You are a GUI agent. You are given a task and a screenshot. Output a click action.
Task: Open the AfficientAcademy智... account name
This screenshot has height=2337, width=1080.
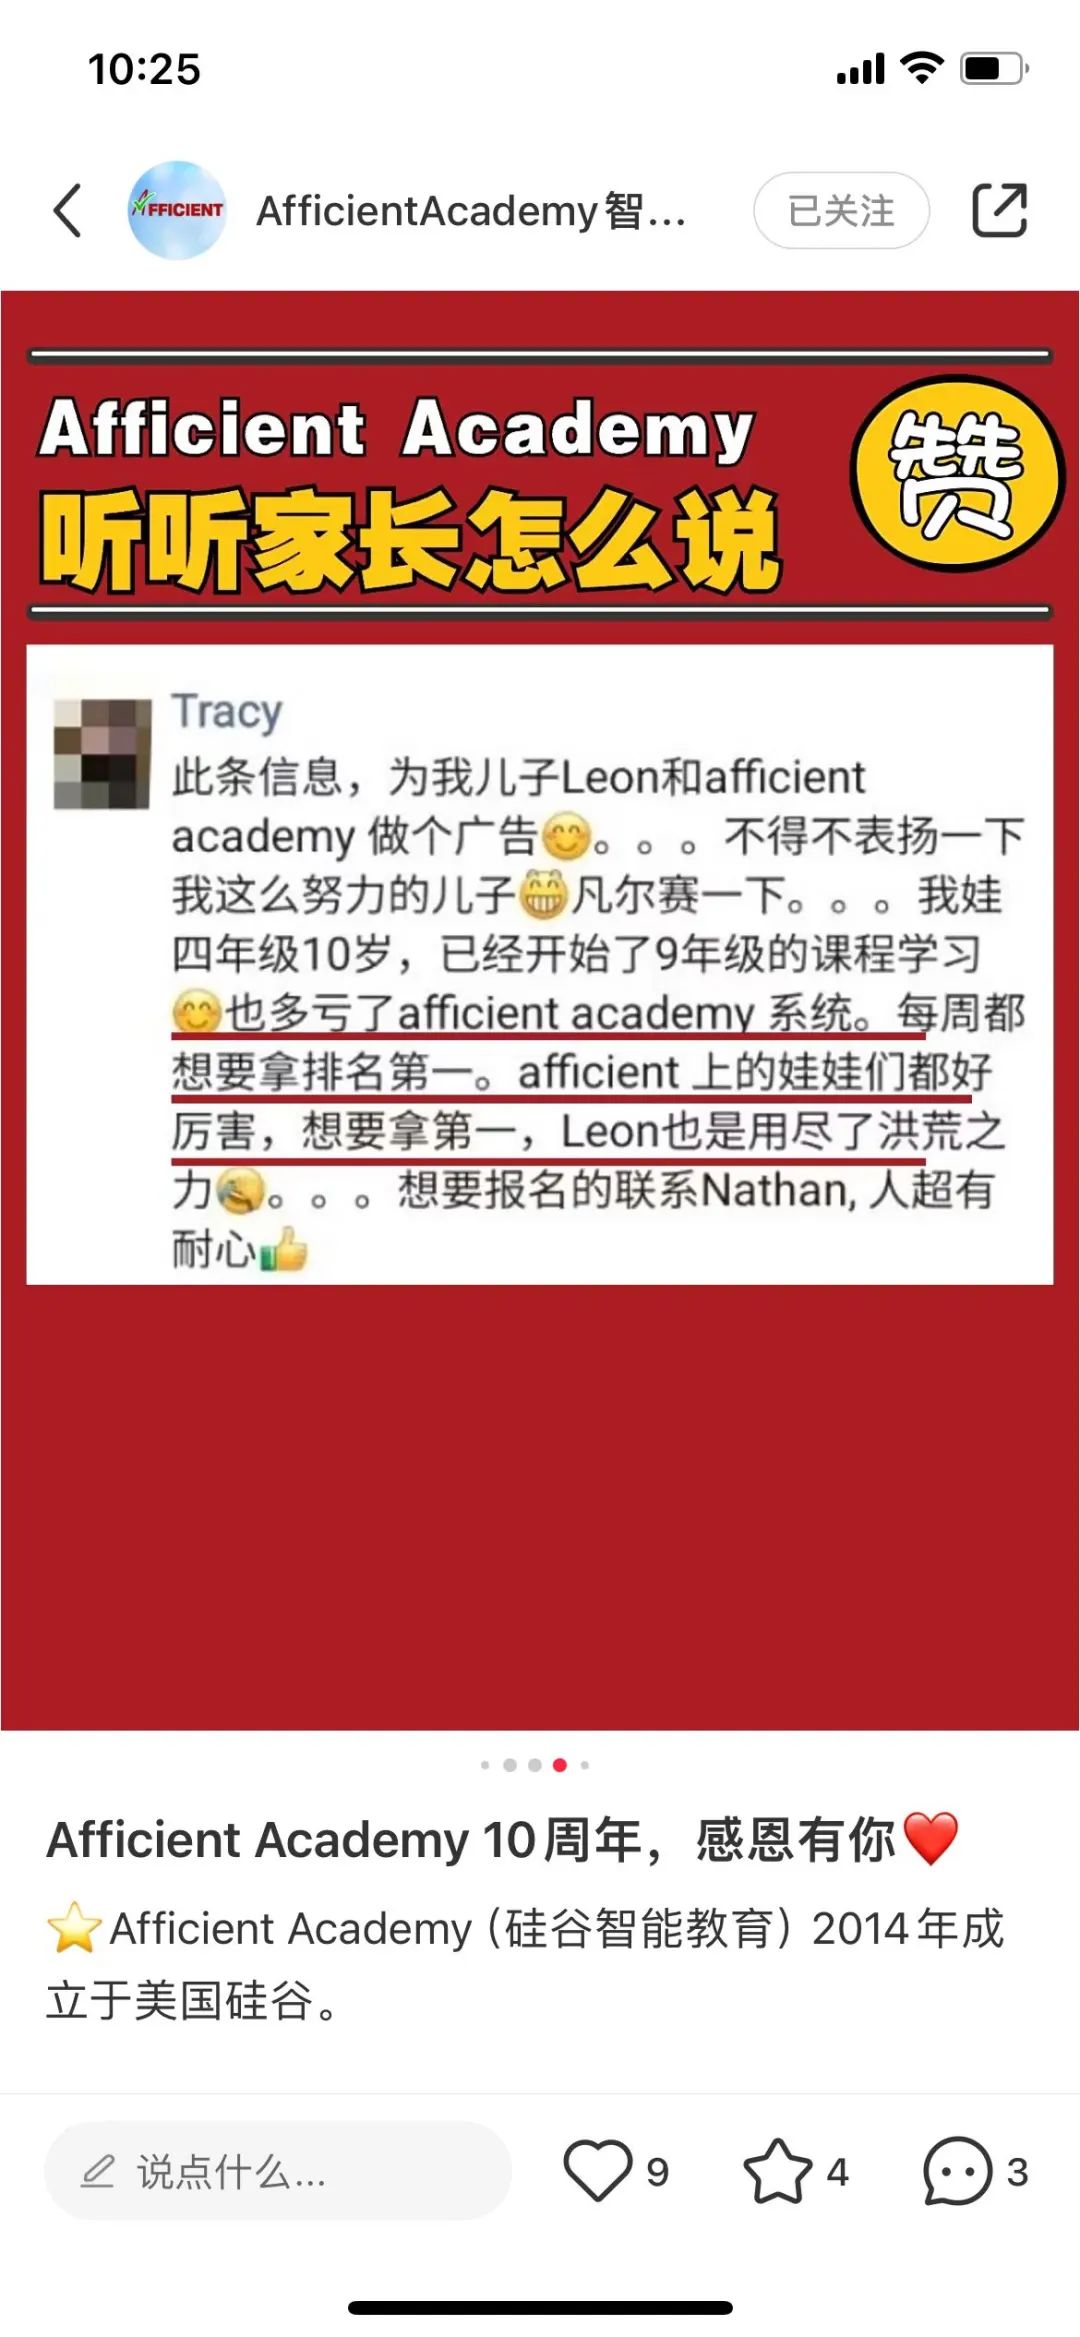471,210
